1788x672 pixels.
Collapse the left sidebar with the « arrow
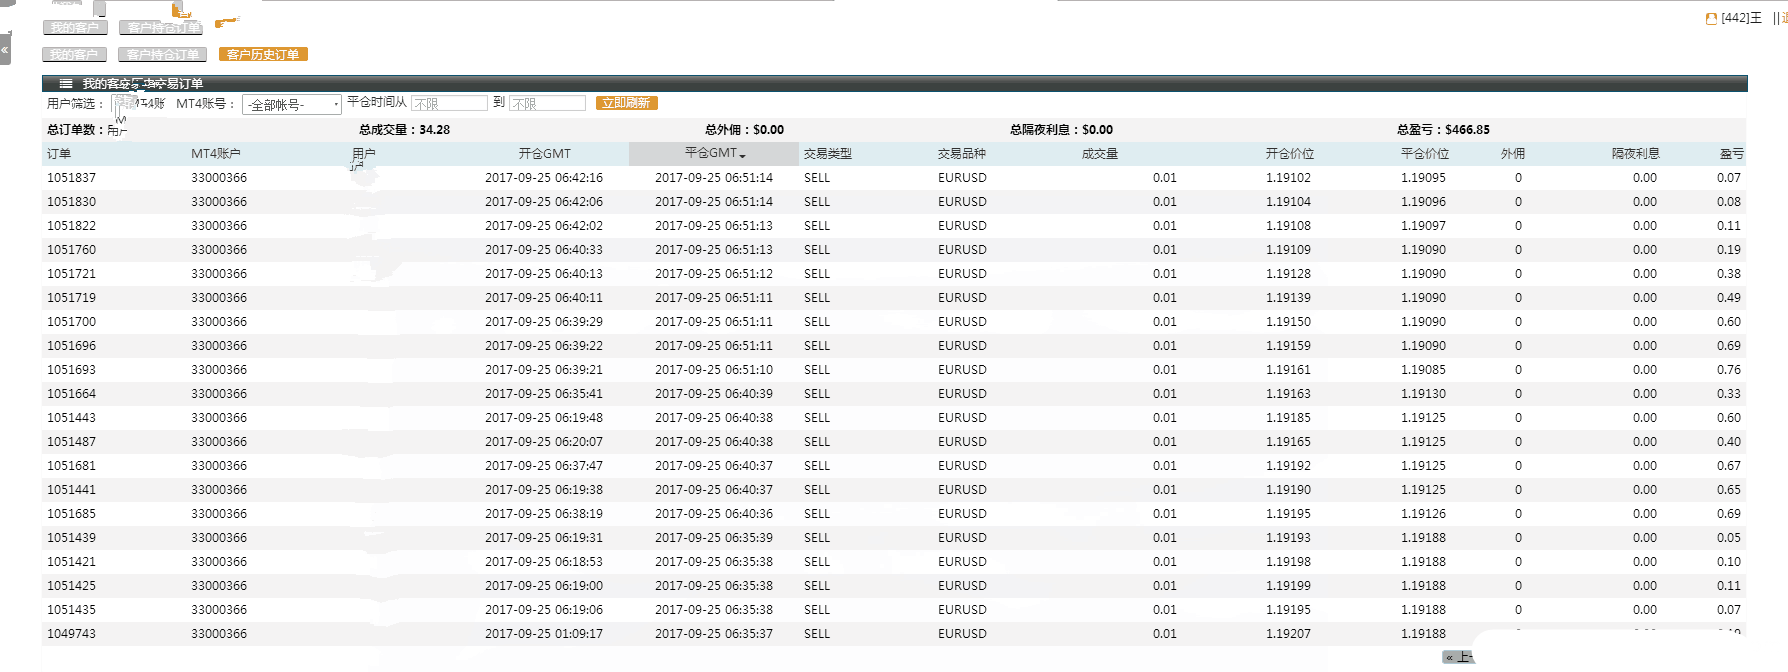click(x=5, y=49)
